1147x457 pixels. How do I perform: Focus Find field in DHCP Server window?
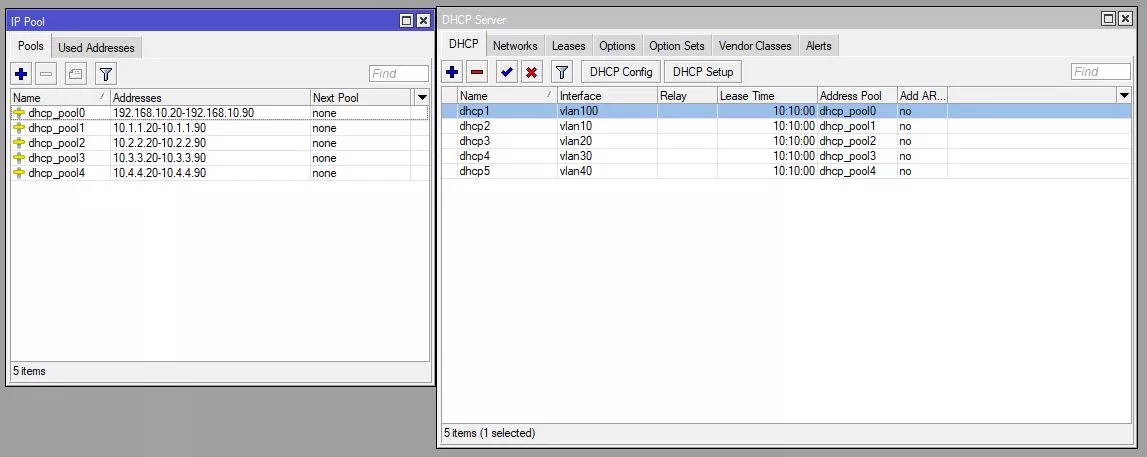pos(1101,71)
